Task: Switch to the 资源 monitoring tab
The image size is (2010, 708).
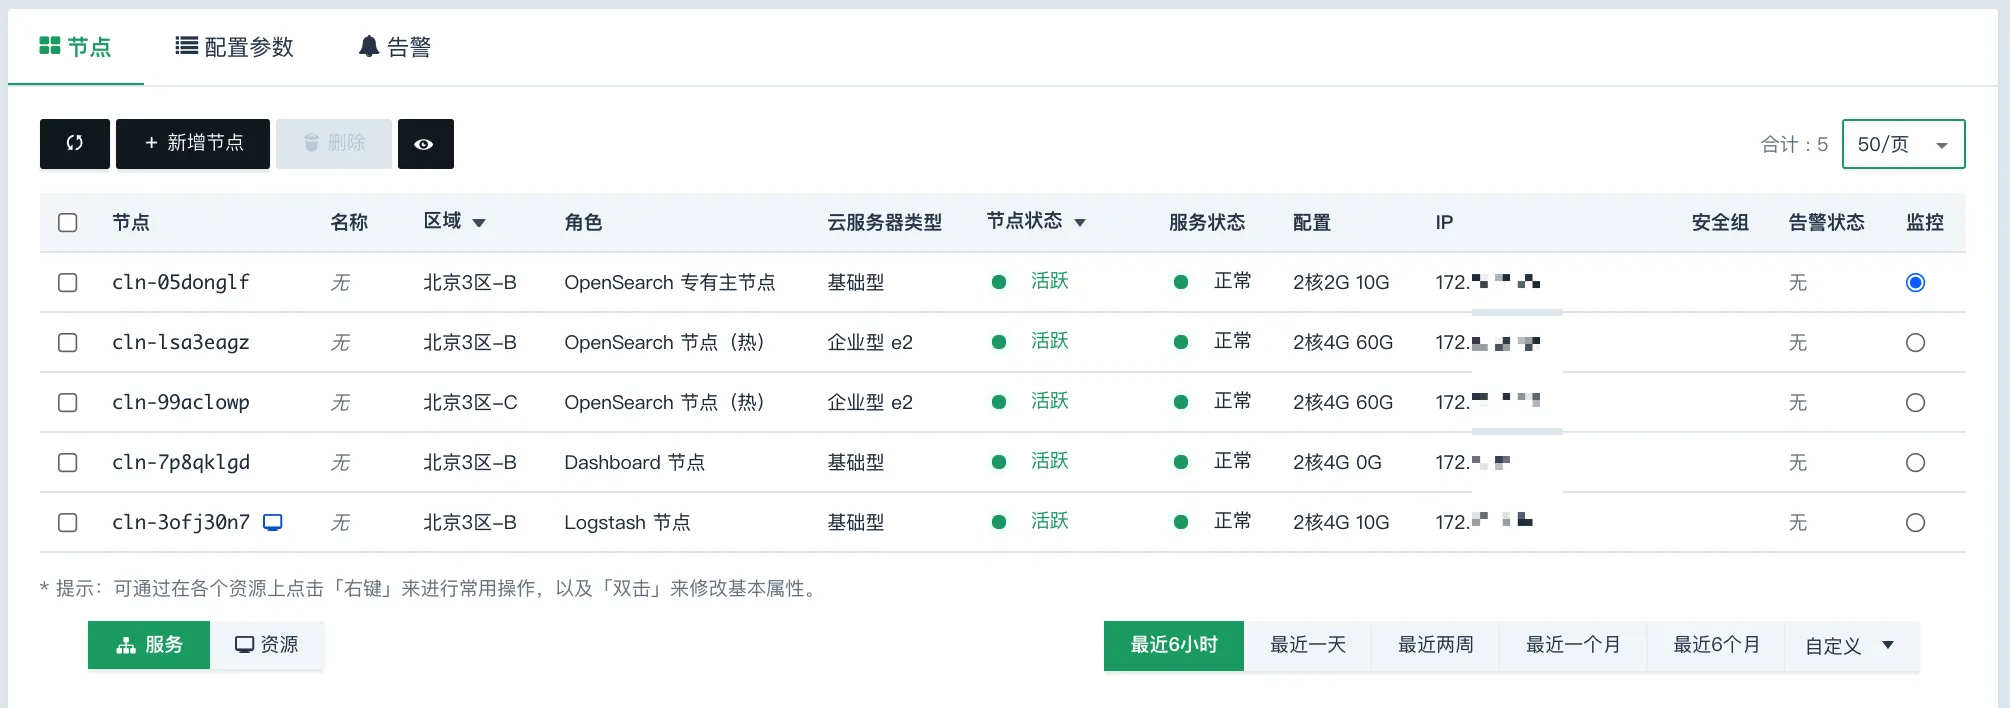Action: click(267, 645)
